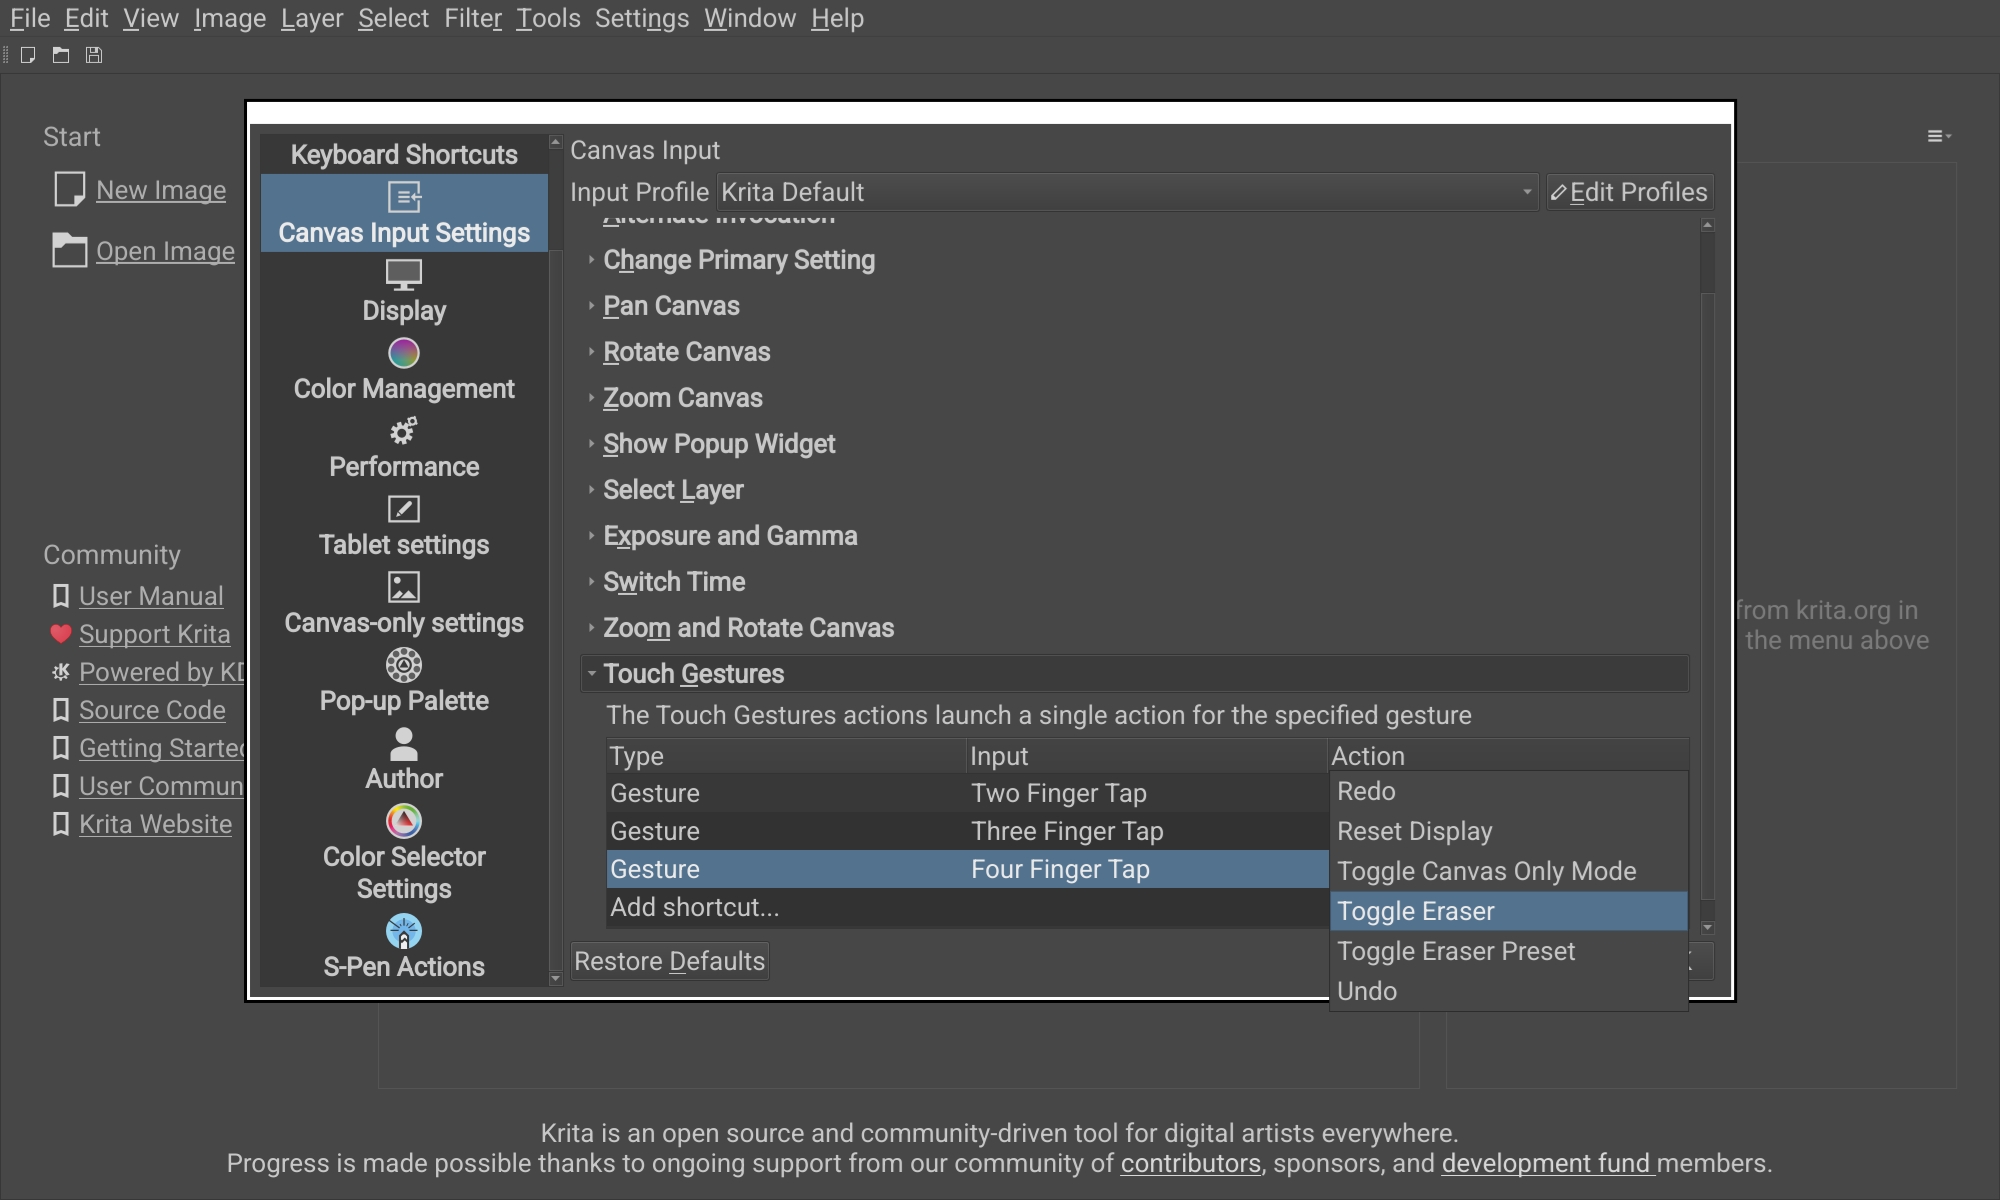Select the Author person icon
This screenshot has height=1200, width=2000.
[403, 743]
